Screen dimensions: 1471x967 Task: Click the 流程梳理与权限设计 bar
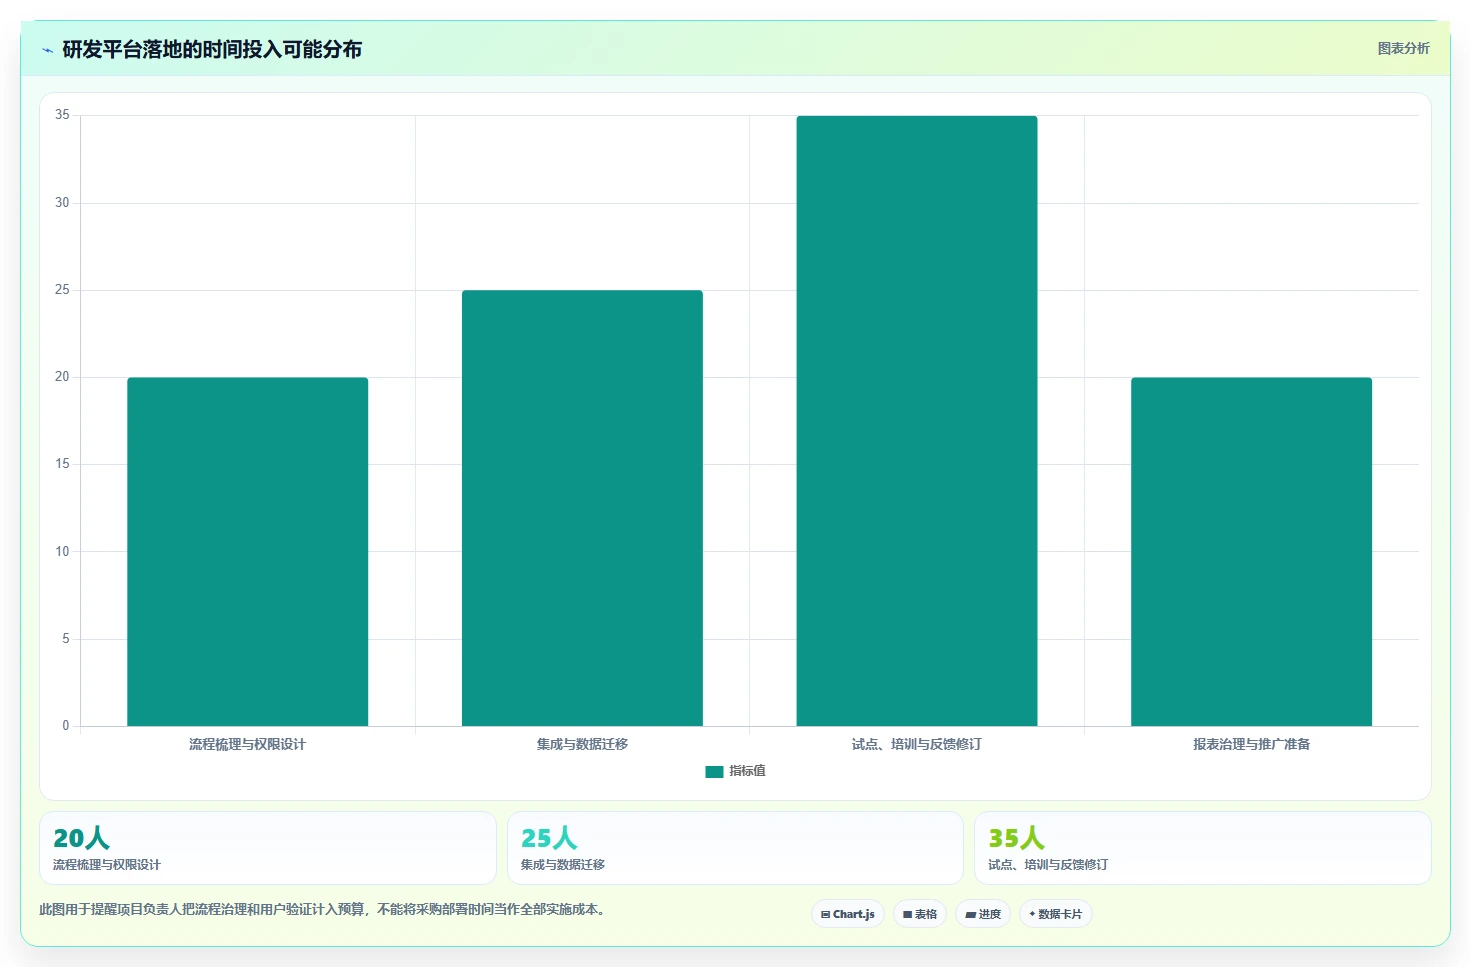pyautogui.click(x=247, y=552)
